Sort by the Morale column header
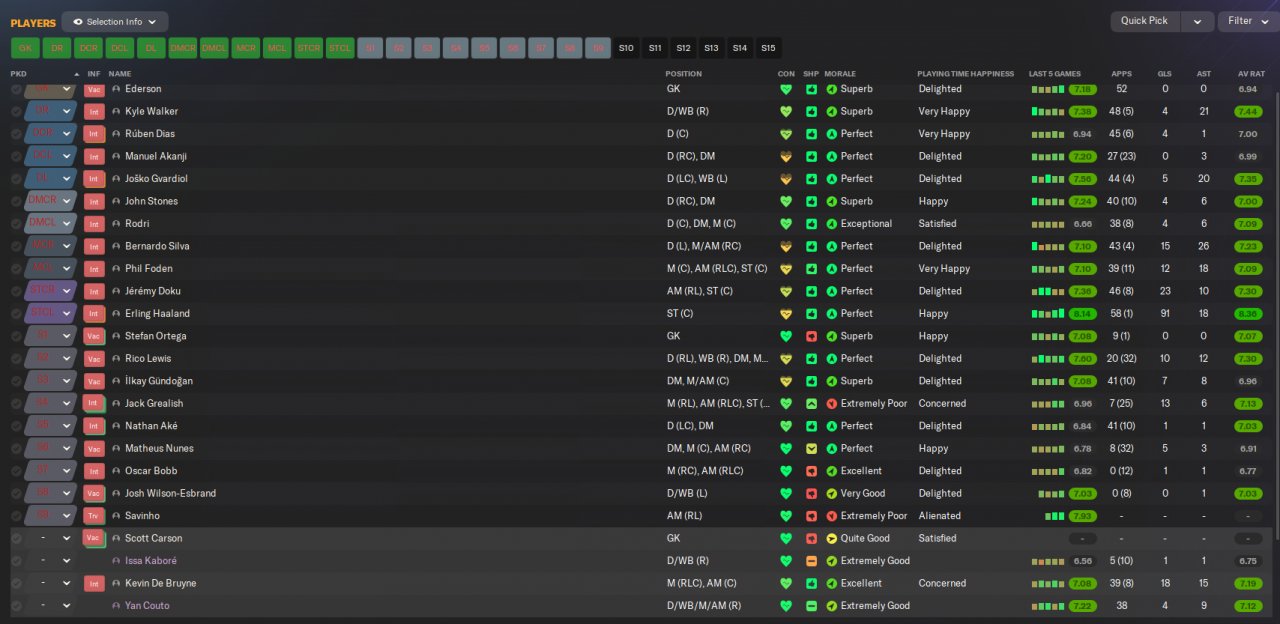Viewport: 1280px width, 624px height. [840, 74]
